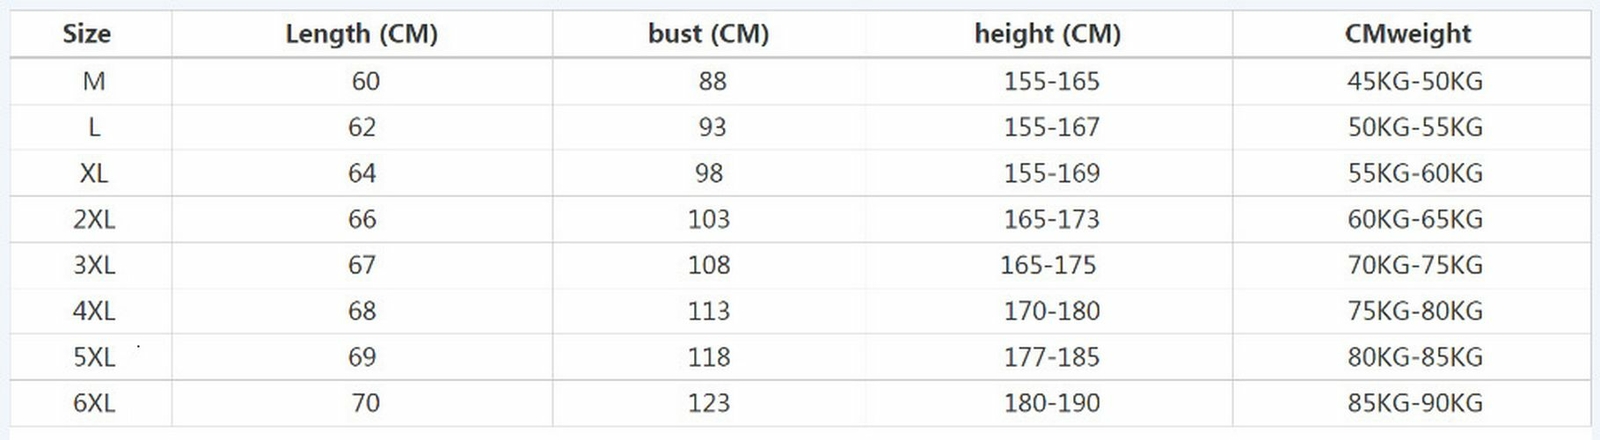Click the height range 180-190
Viewport: 1600px width, 440px height.
tap(1052, 403)
